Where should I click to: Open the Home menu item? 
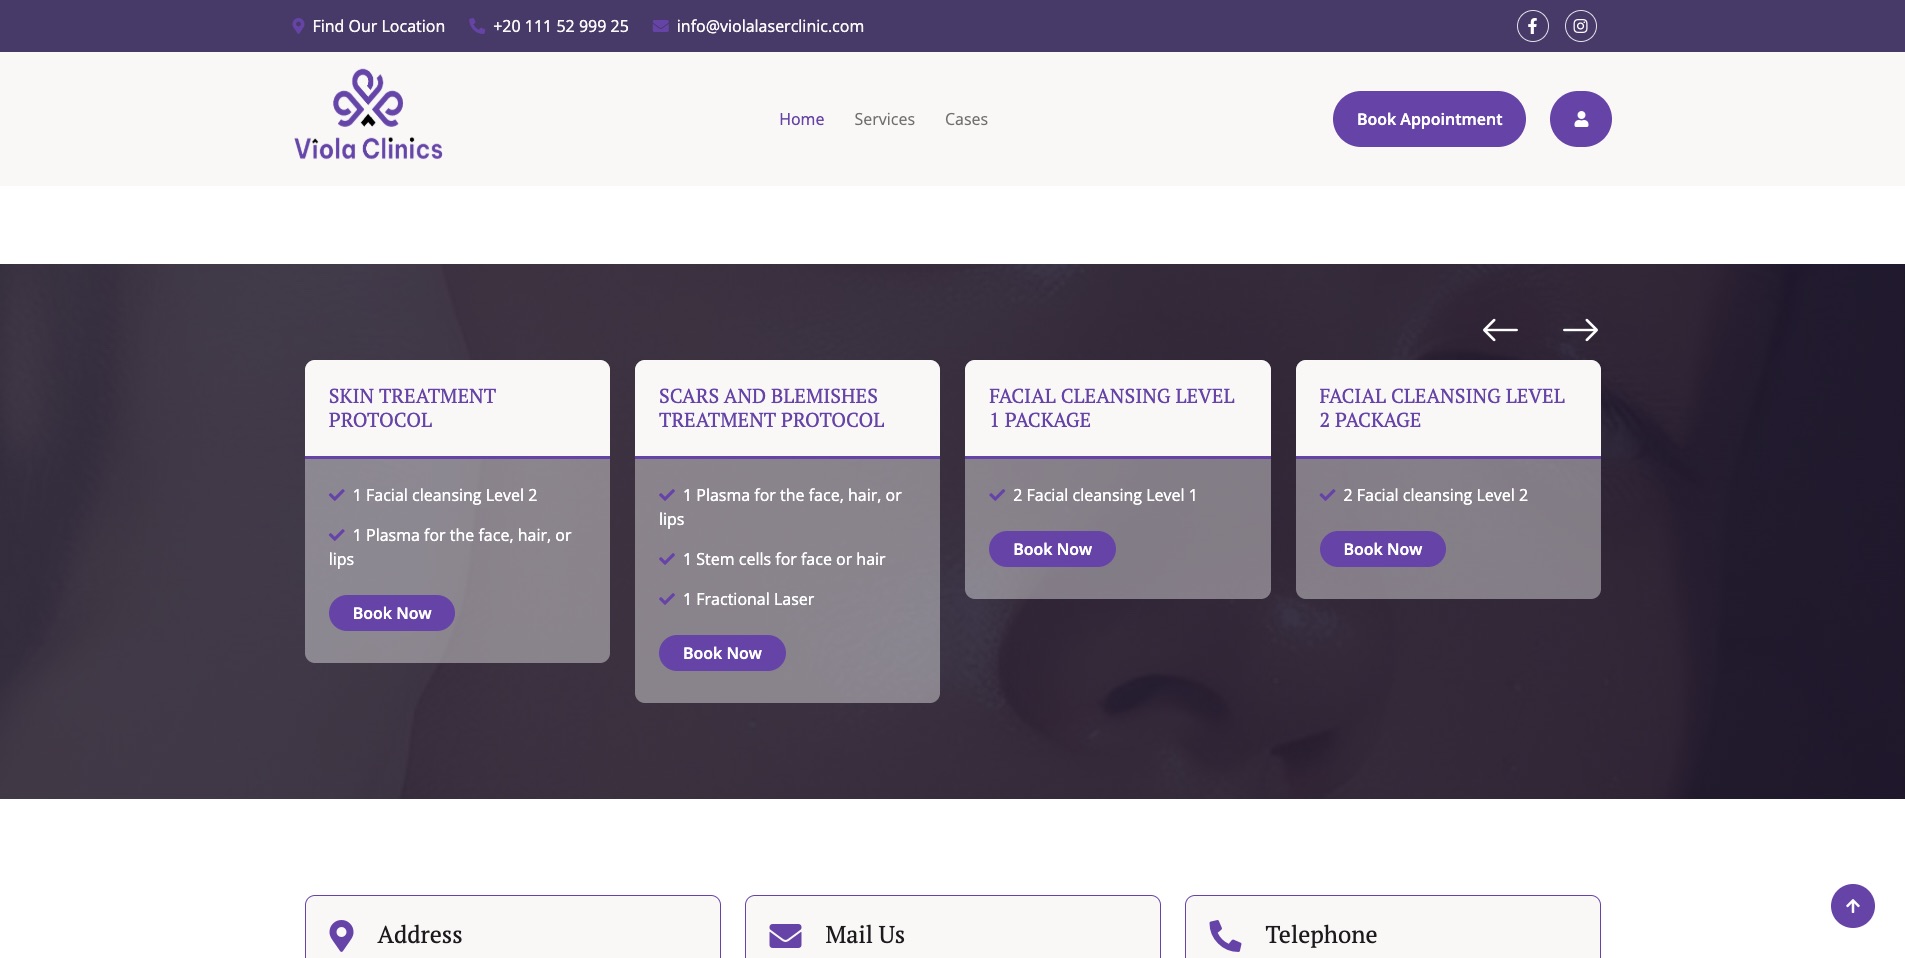pos(801,119)
